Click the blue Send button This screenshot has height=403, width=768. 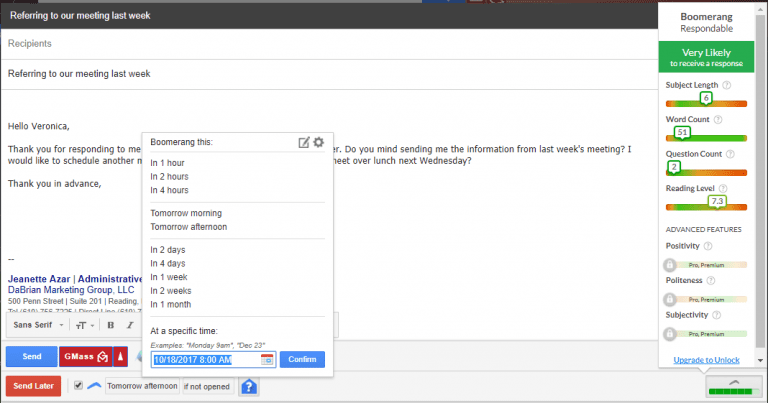pos(32,356)
